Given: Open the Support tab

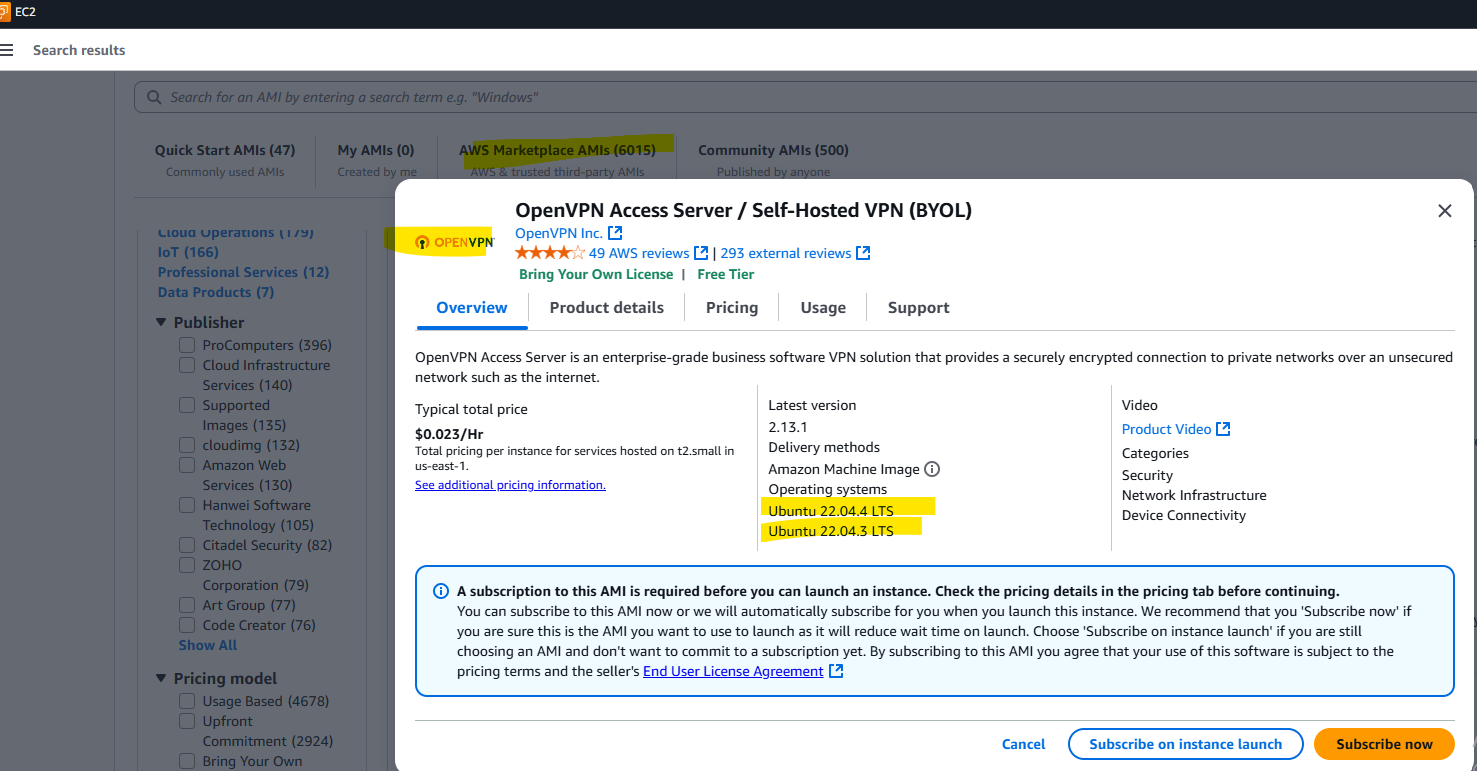Looking at the screenshot, I should point(919,308).
